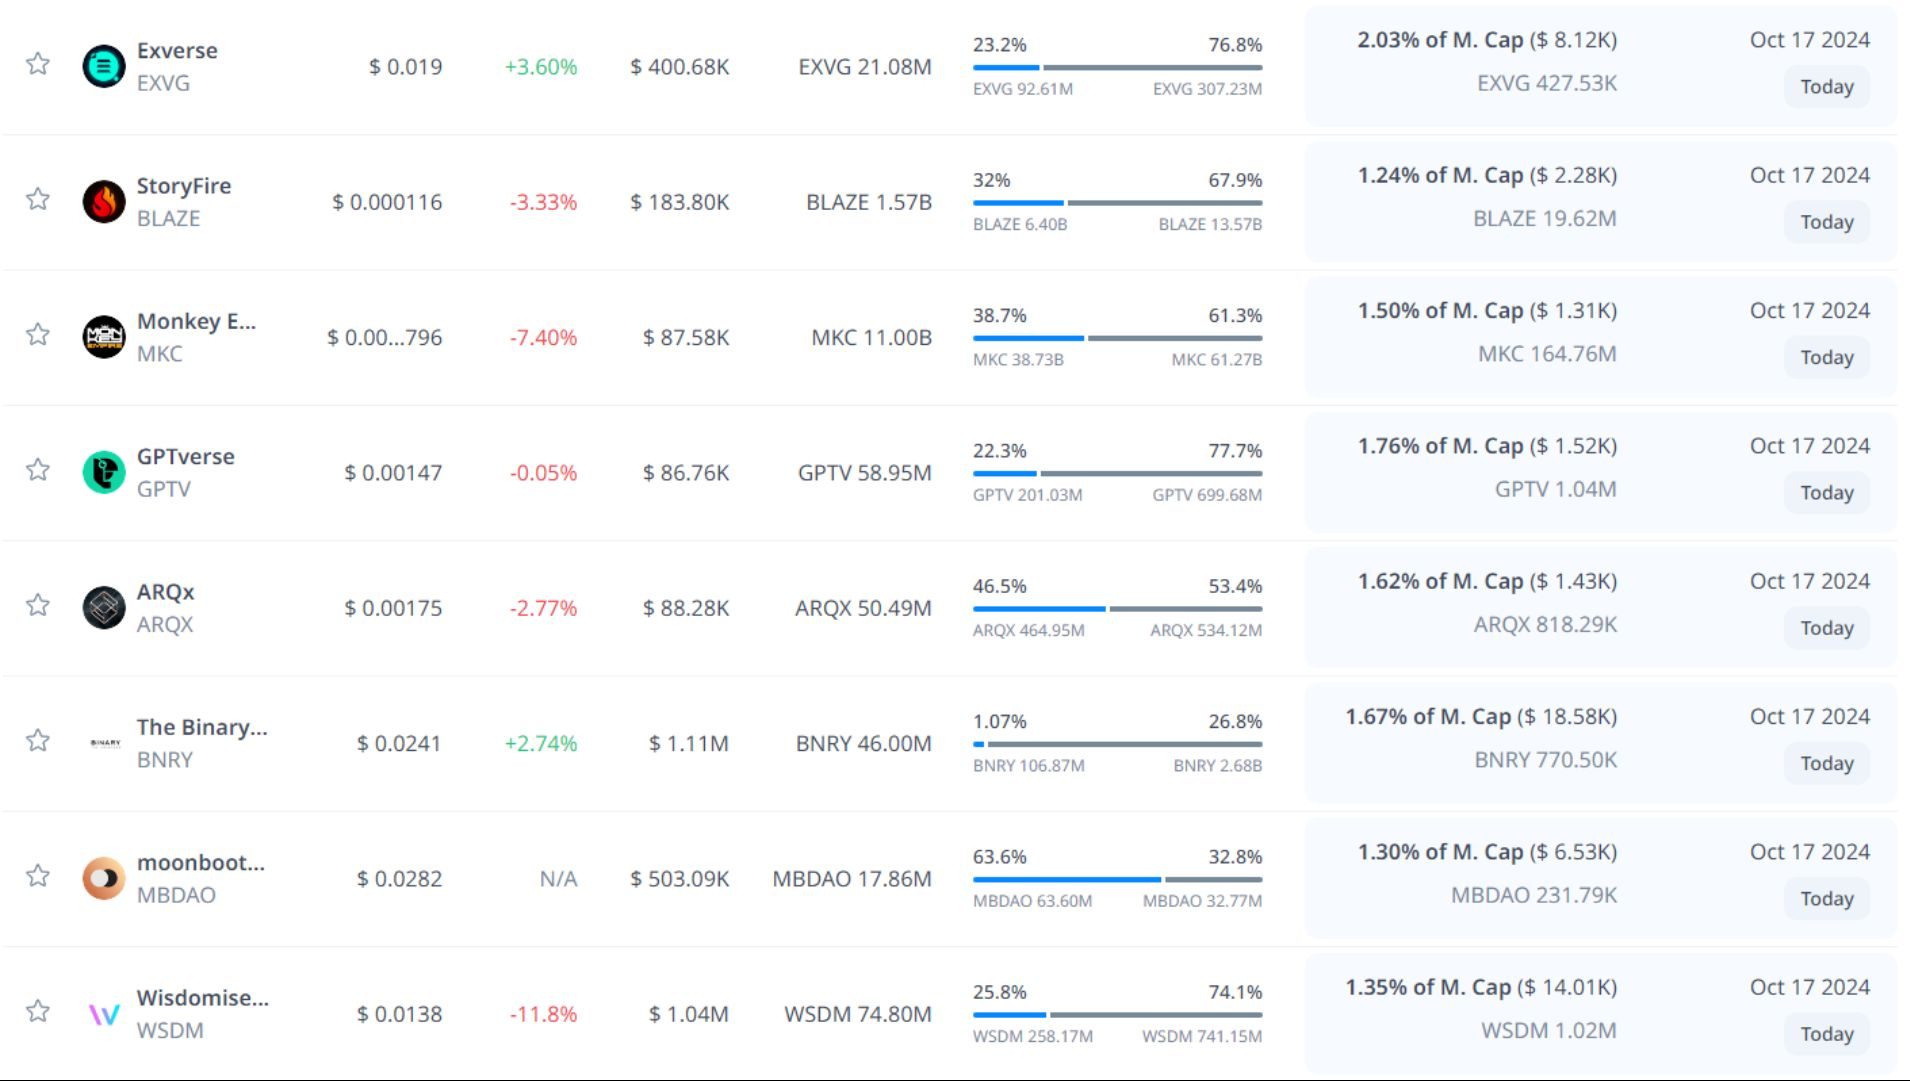The height and width of the screenshot is (1081, 1910).
Task: Click the Exverse coin logo icon
Action: click(x=103, y=67)
